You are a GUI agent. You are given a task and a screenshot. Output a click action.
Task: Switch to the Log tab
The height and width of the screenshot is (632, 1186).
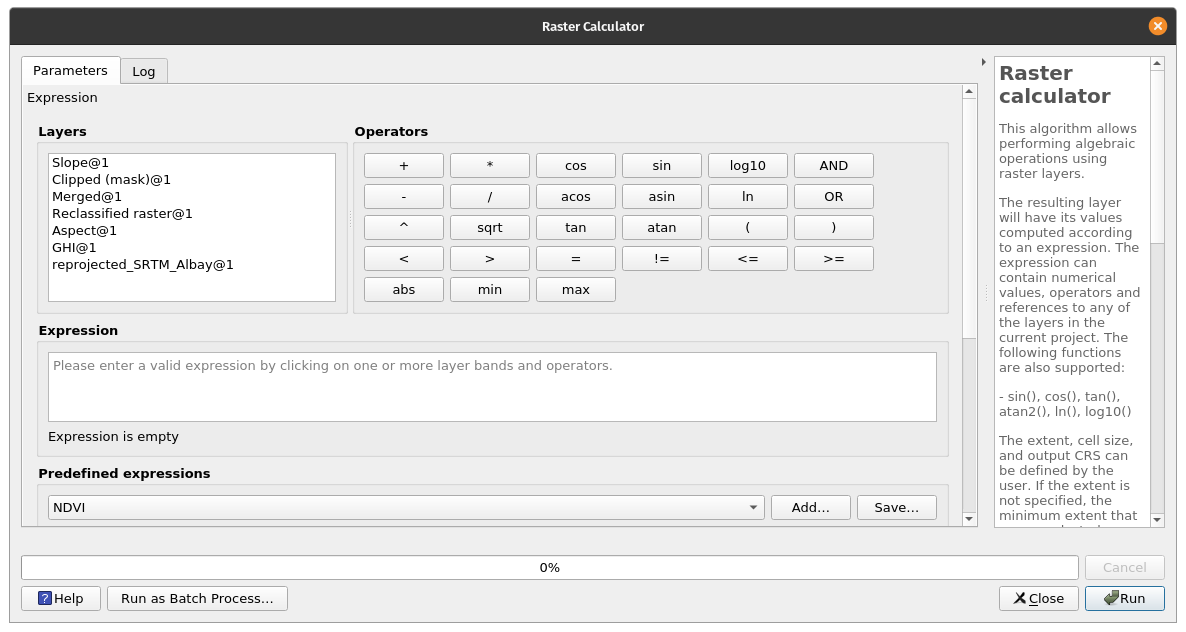tap(144, 71)
